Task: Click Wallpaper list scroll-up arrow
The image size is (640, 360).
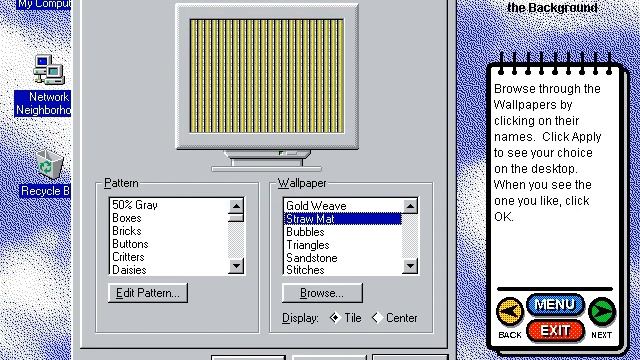Action: tap(410, 206)
